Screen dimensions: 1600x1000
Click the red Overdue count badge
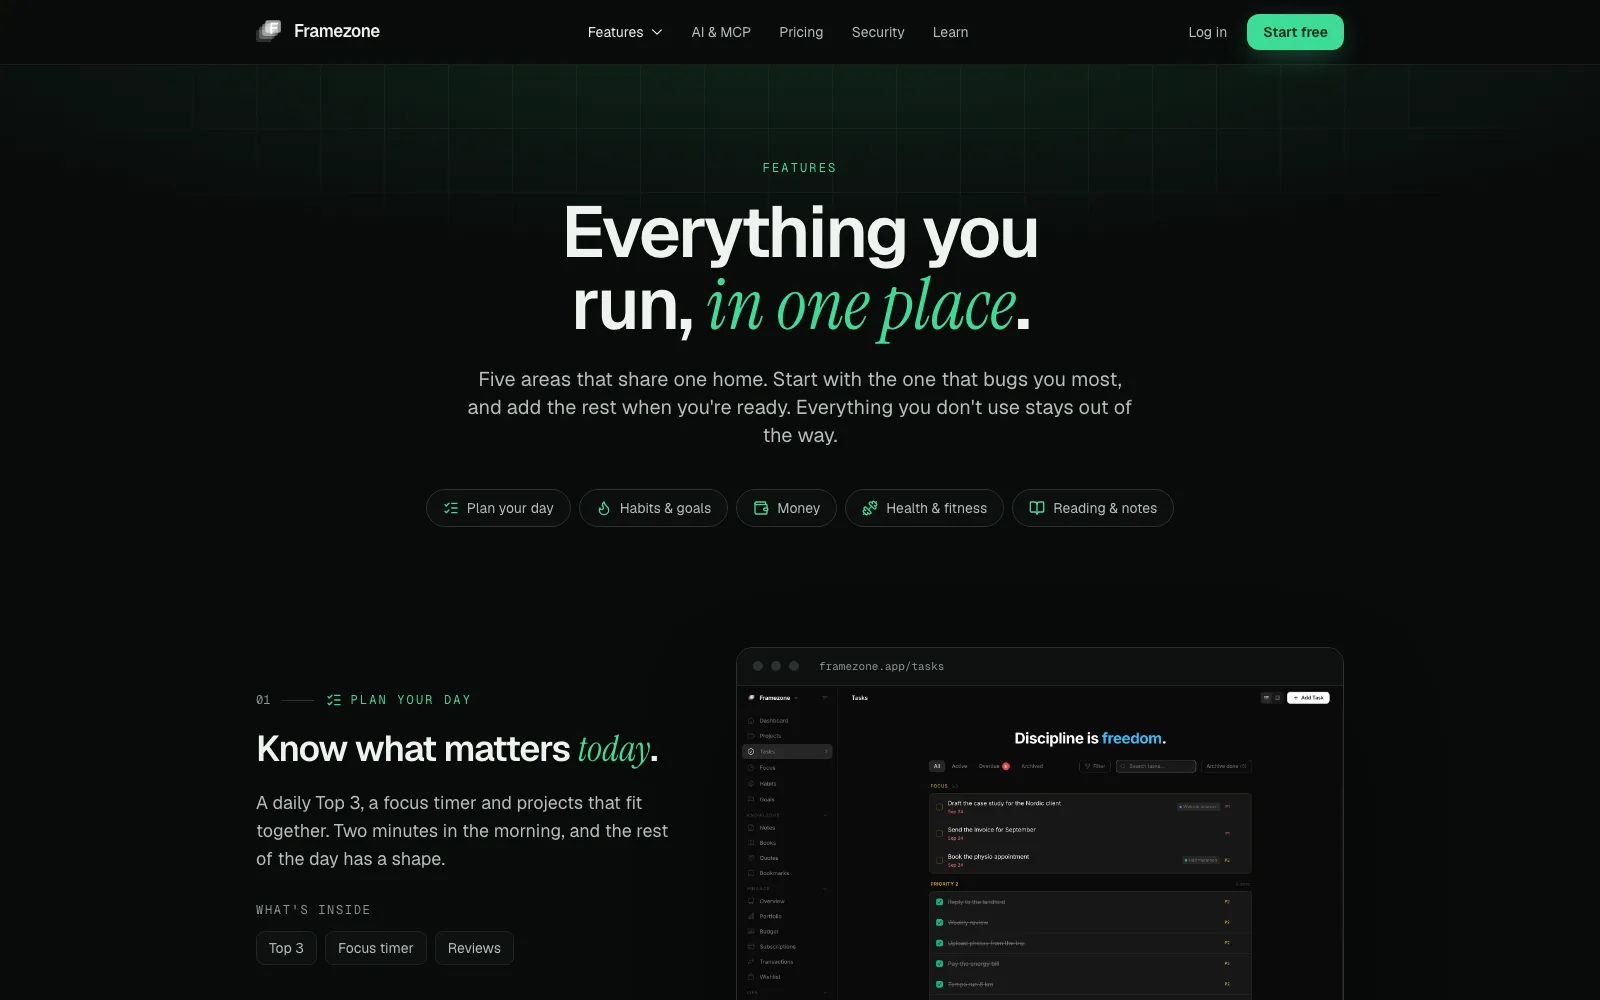(1006, 766)
